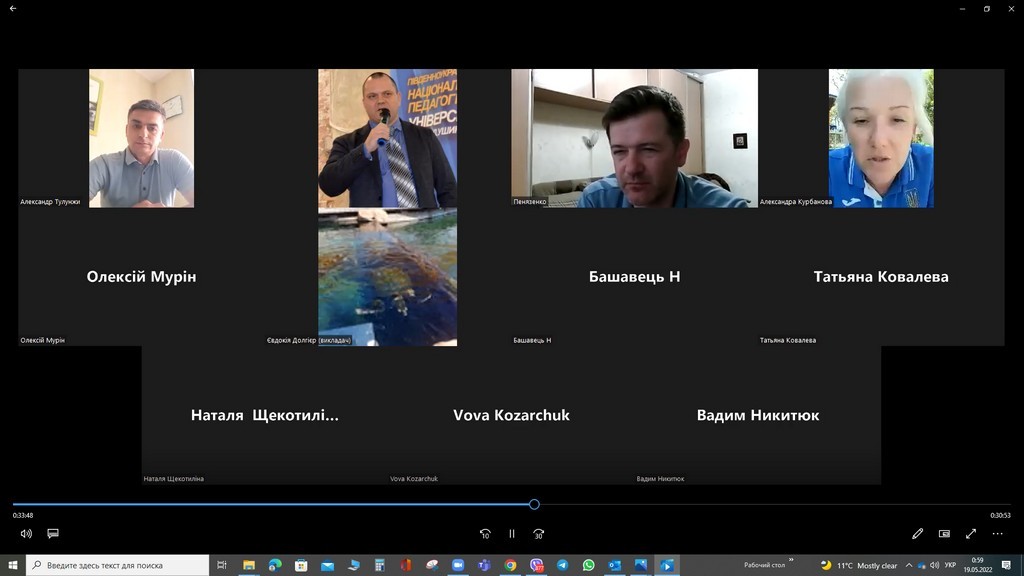1024x576 pixels.
Task: Go back with the top-left arrow
Action: click(x=13, y=8)
